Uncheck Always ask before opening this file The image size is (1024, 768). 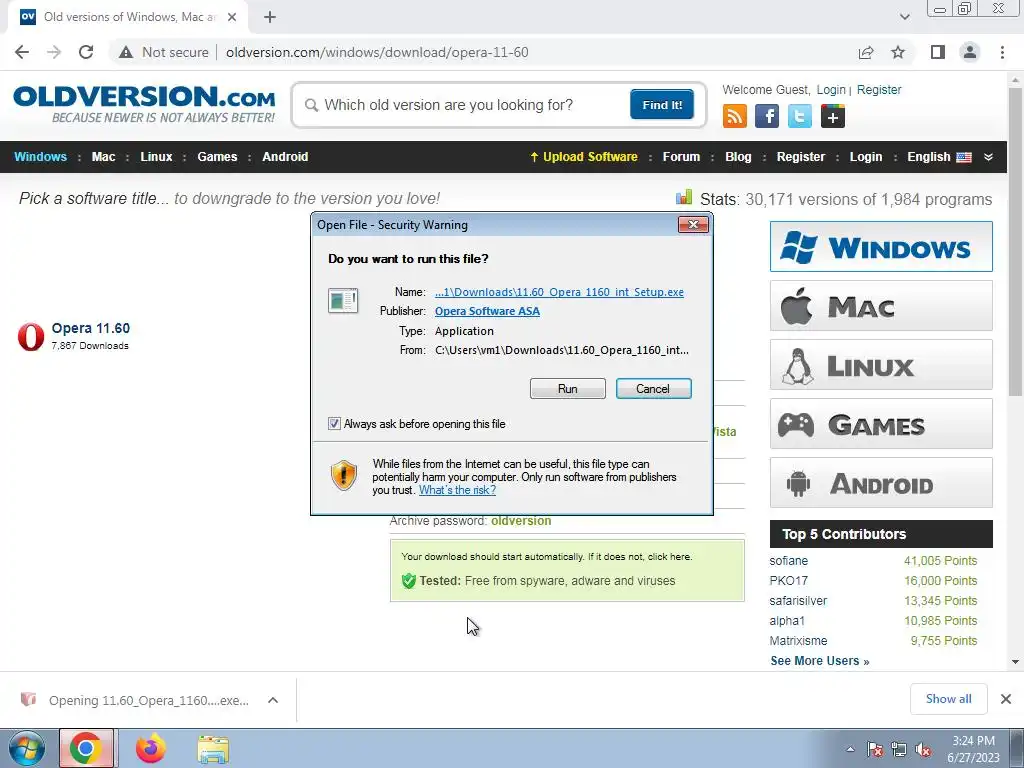tap(334, 424)
